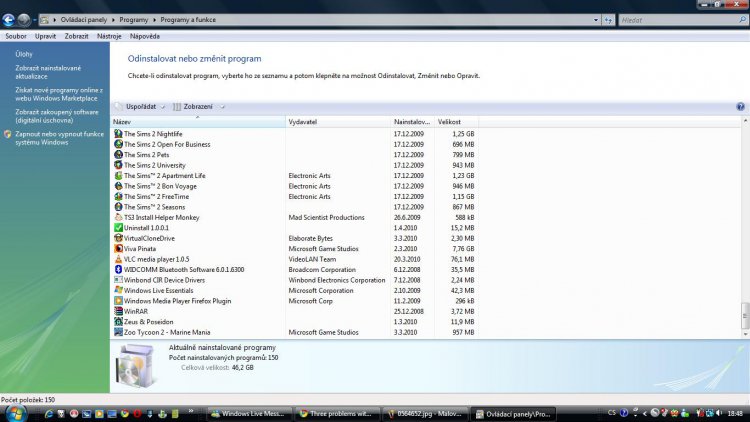Click the Zeus & Poseidon icon

[118, 322]
